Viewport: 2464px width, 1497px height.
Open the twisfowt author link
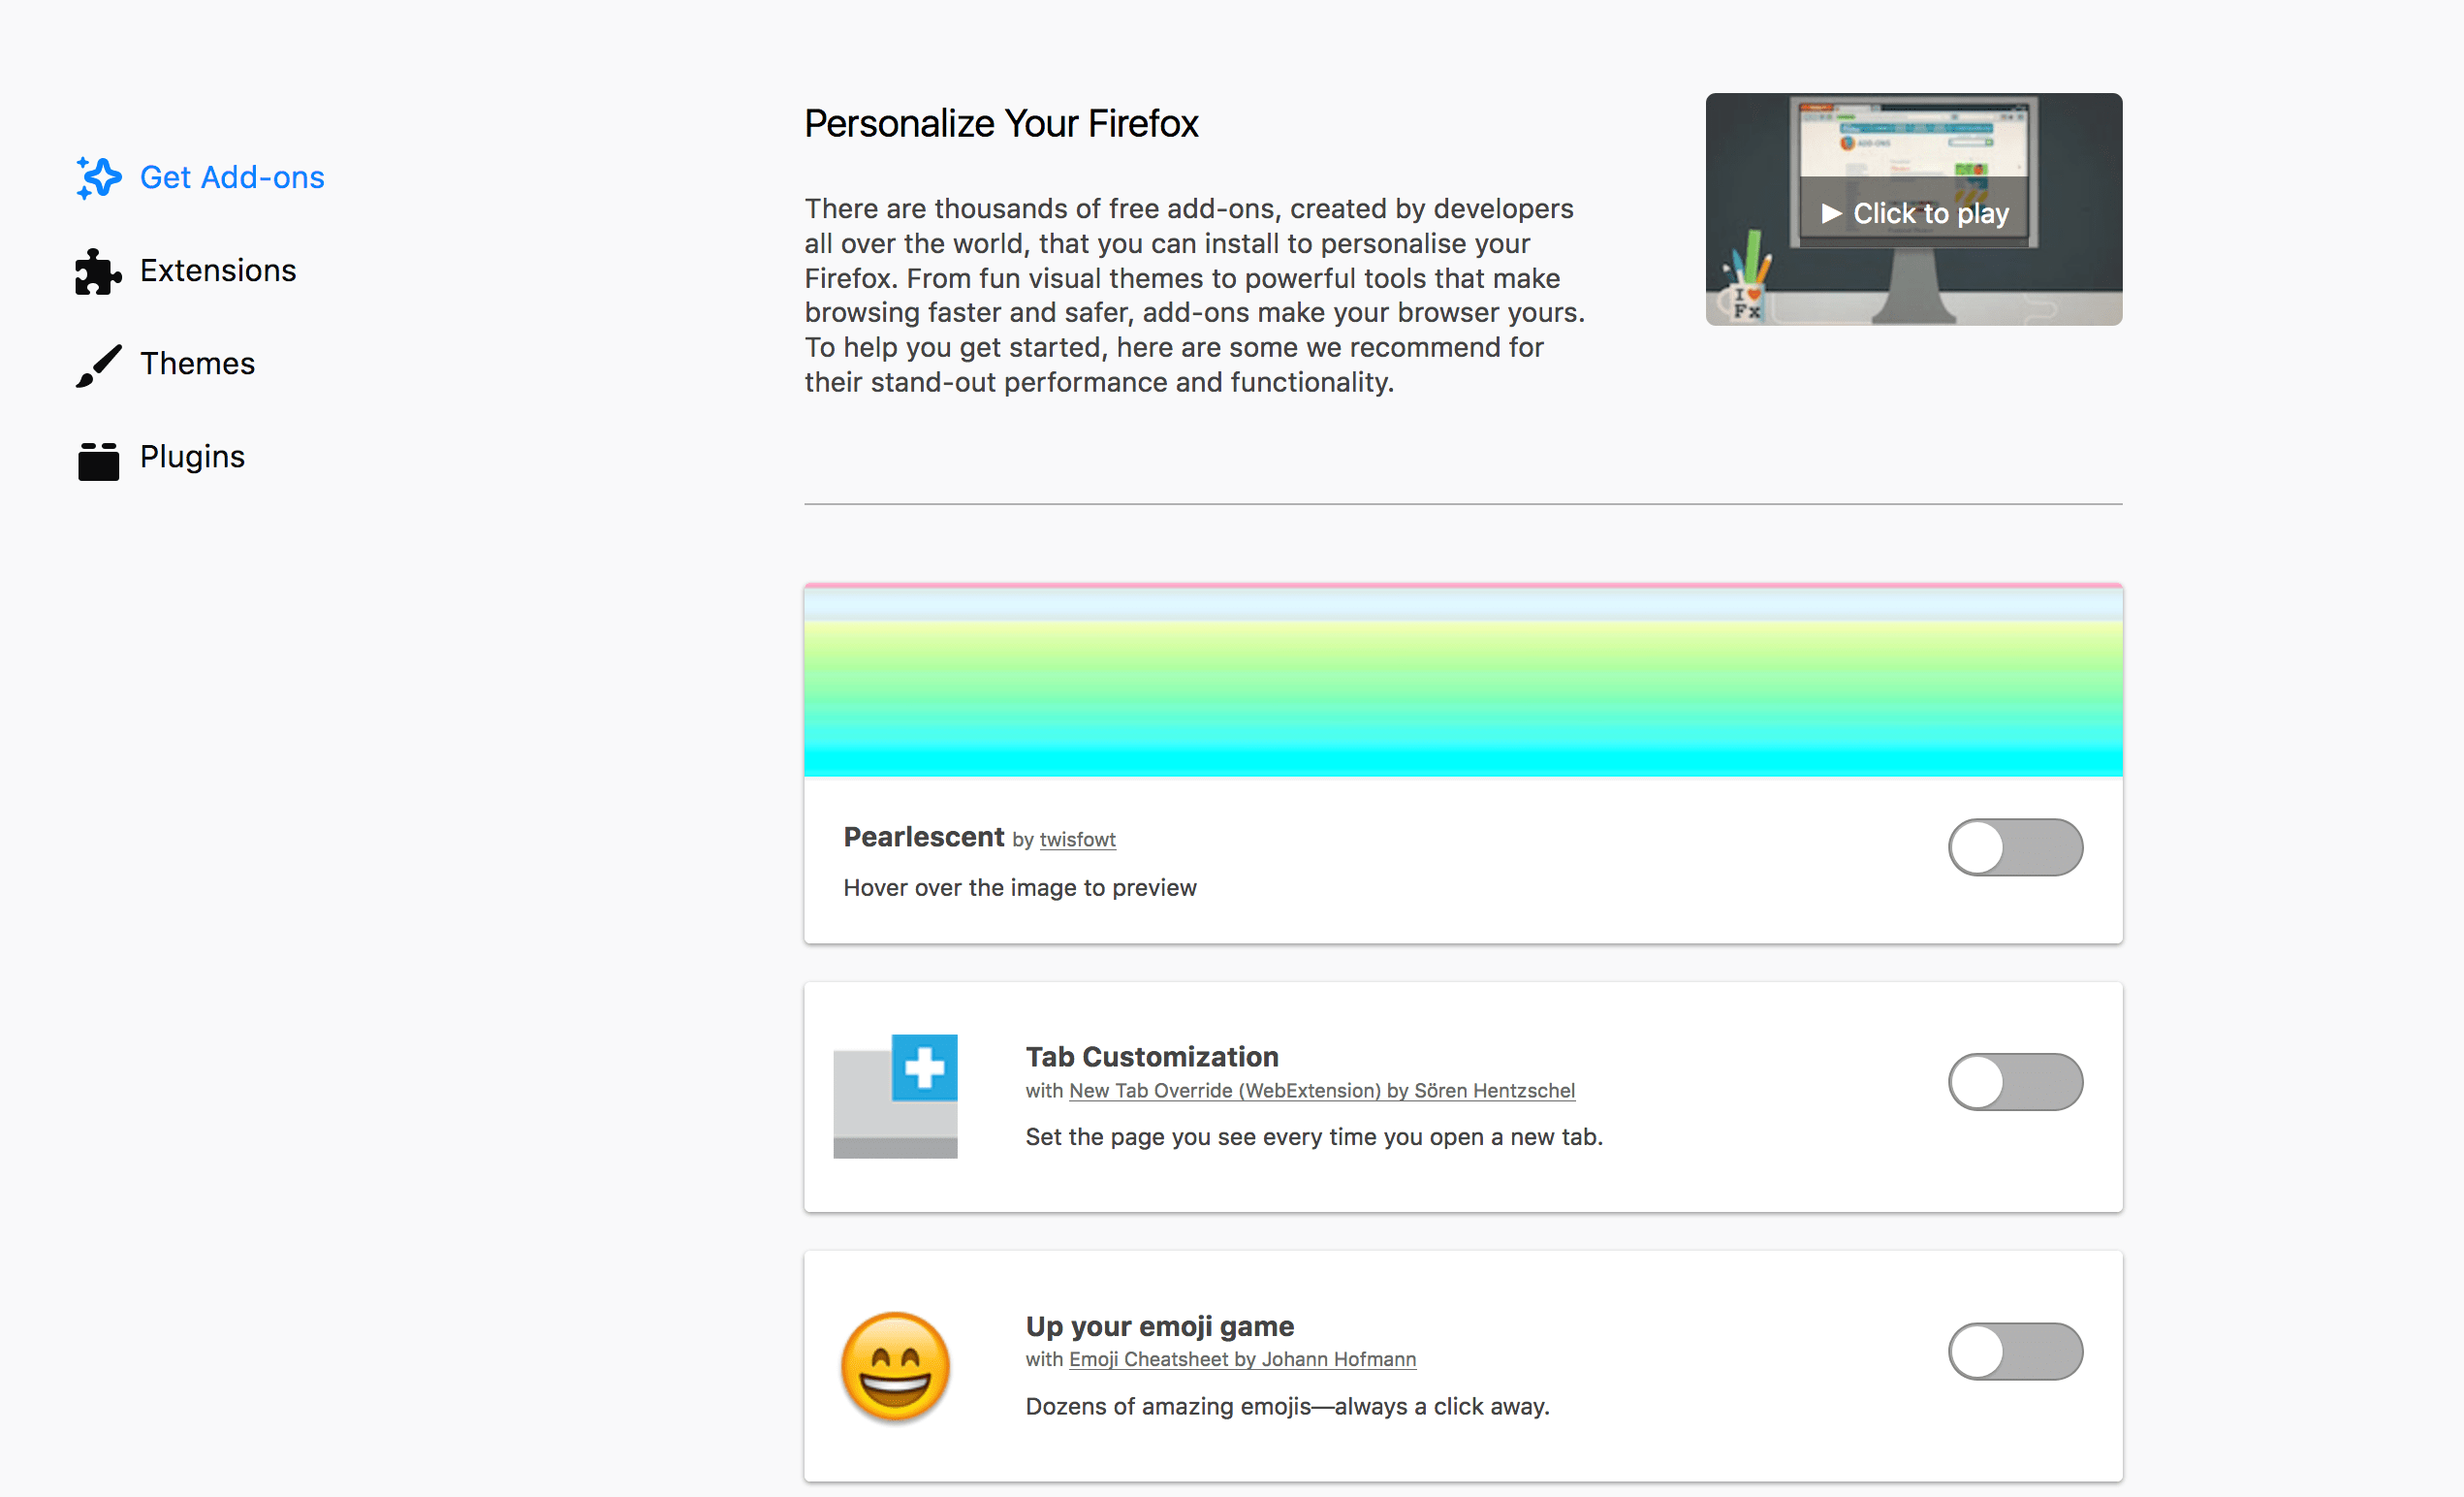pos(1077,840)
